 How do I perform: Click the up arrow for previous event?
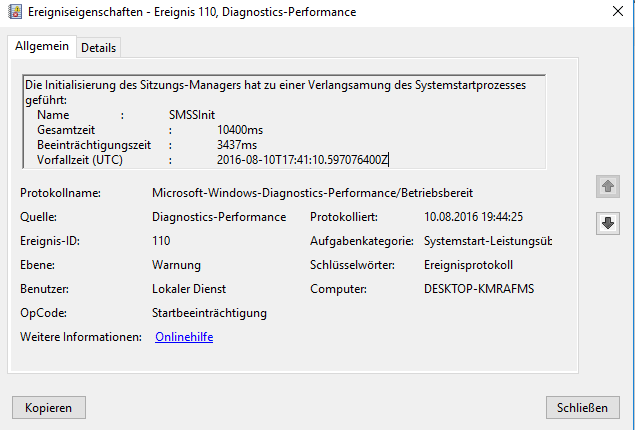[606, 187]
